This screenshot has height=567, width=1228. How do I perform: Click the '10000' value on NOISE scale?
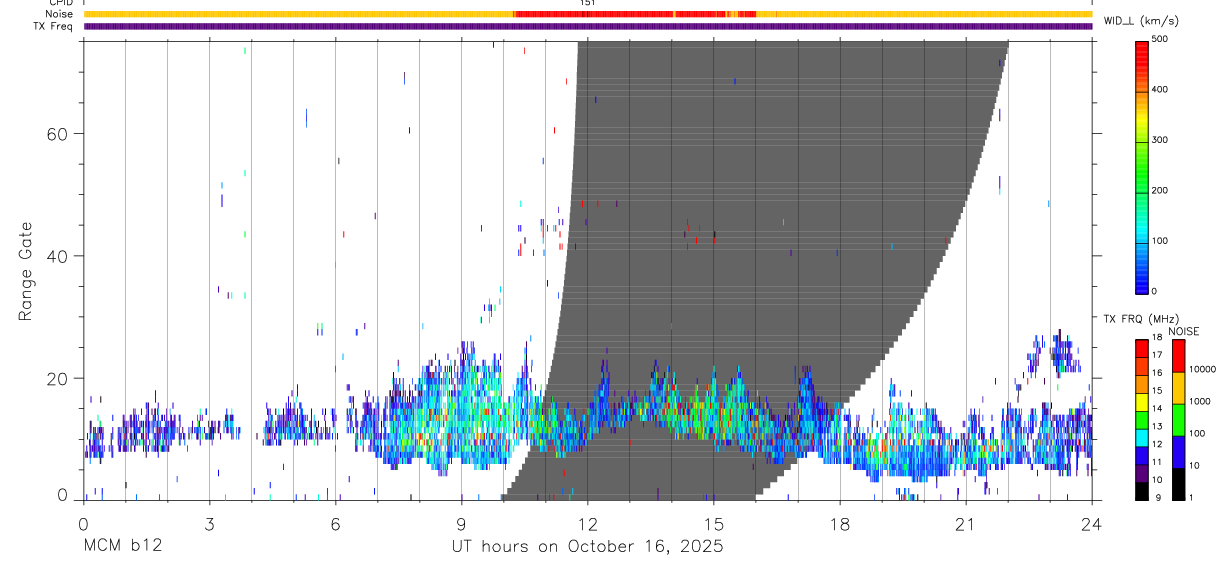[1201, 369]
